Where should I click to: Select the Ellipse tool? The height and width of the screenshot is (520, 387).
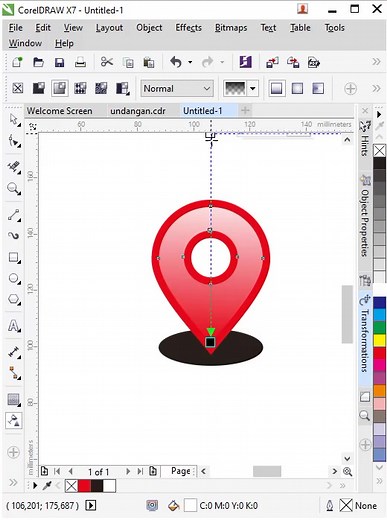tap(14, 278)
